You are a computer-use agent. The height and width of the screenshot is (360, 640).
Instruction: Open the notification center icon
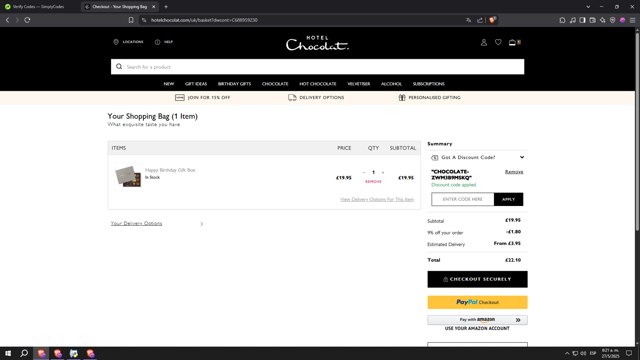point(629,353)
